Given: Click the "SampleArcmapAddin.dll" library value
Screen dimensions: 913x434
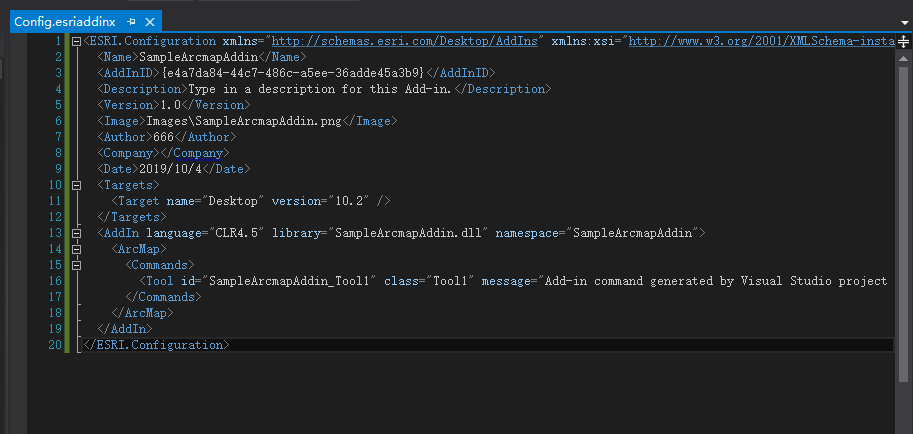Looking at the screenshot, I should (x=409, y=233).
